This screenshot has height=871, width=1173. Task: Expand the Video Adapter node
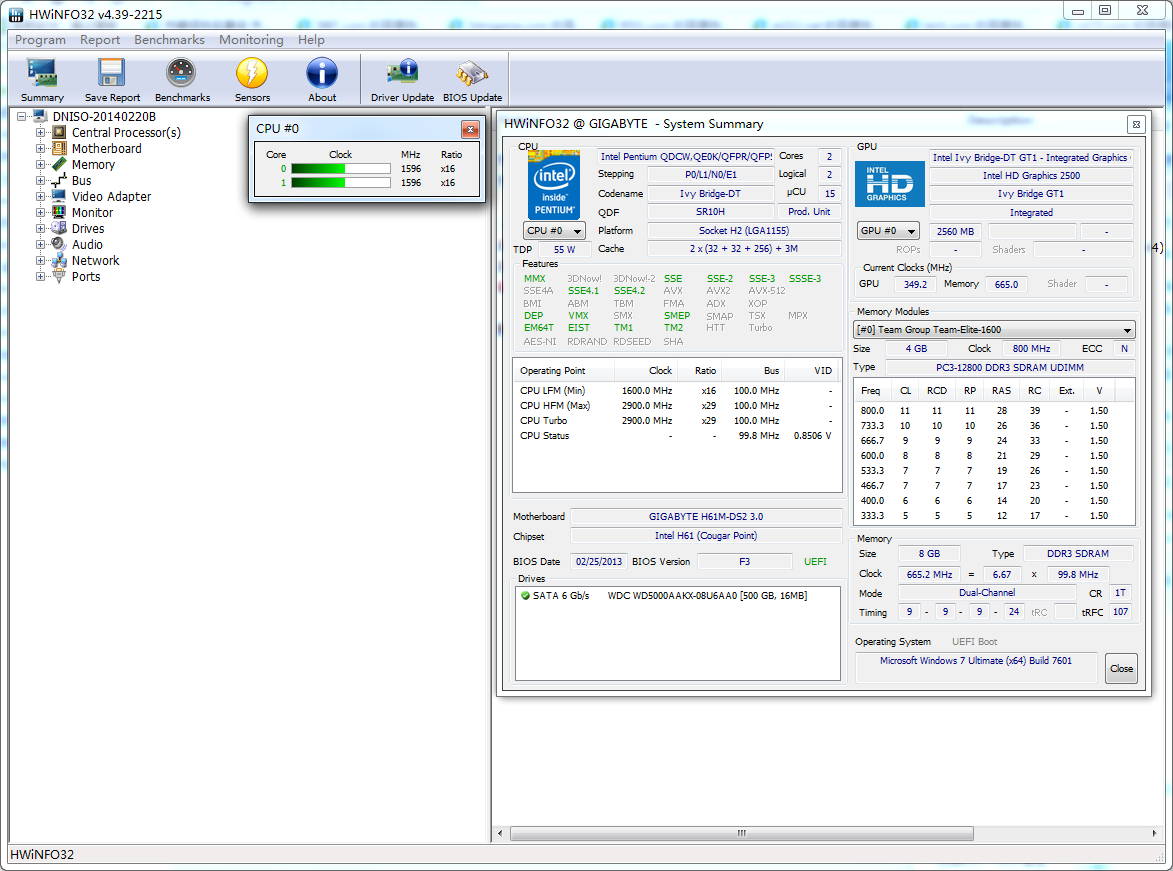click(x=40, y=196)
